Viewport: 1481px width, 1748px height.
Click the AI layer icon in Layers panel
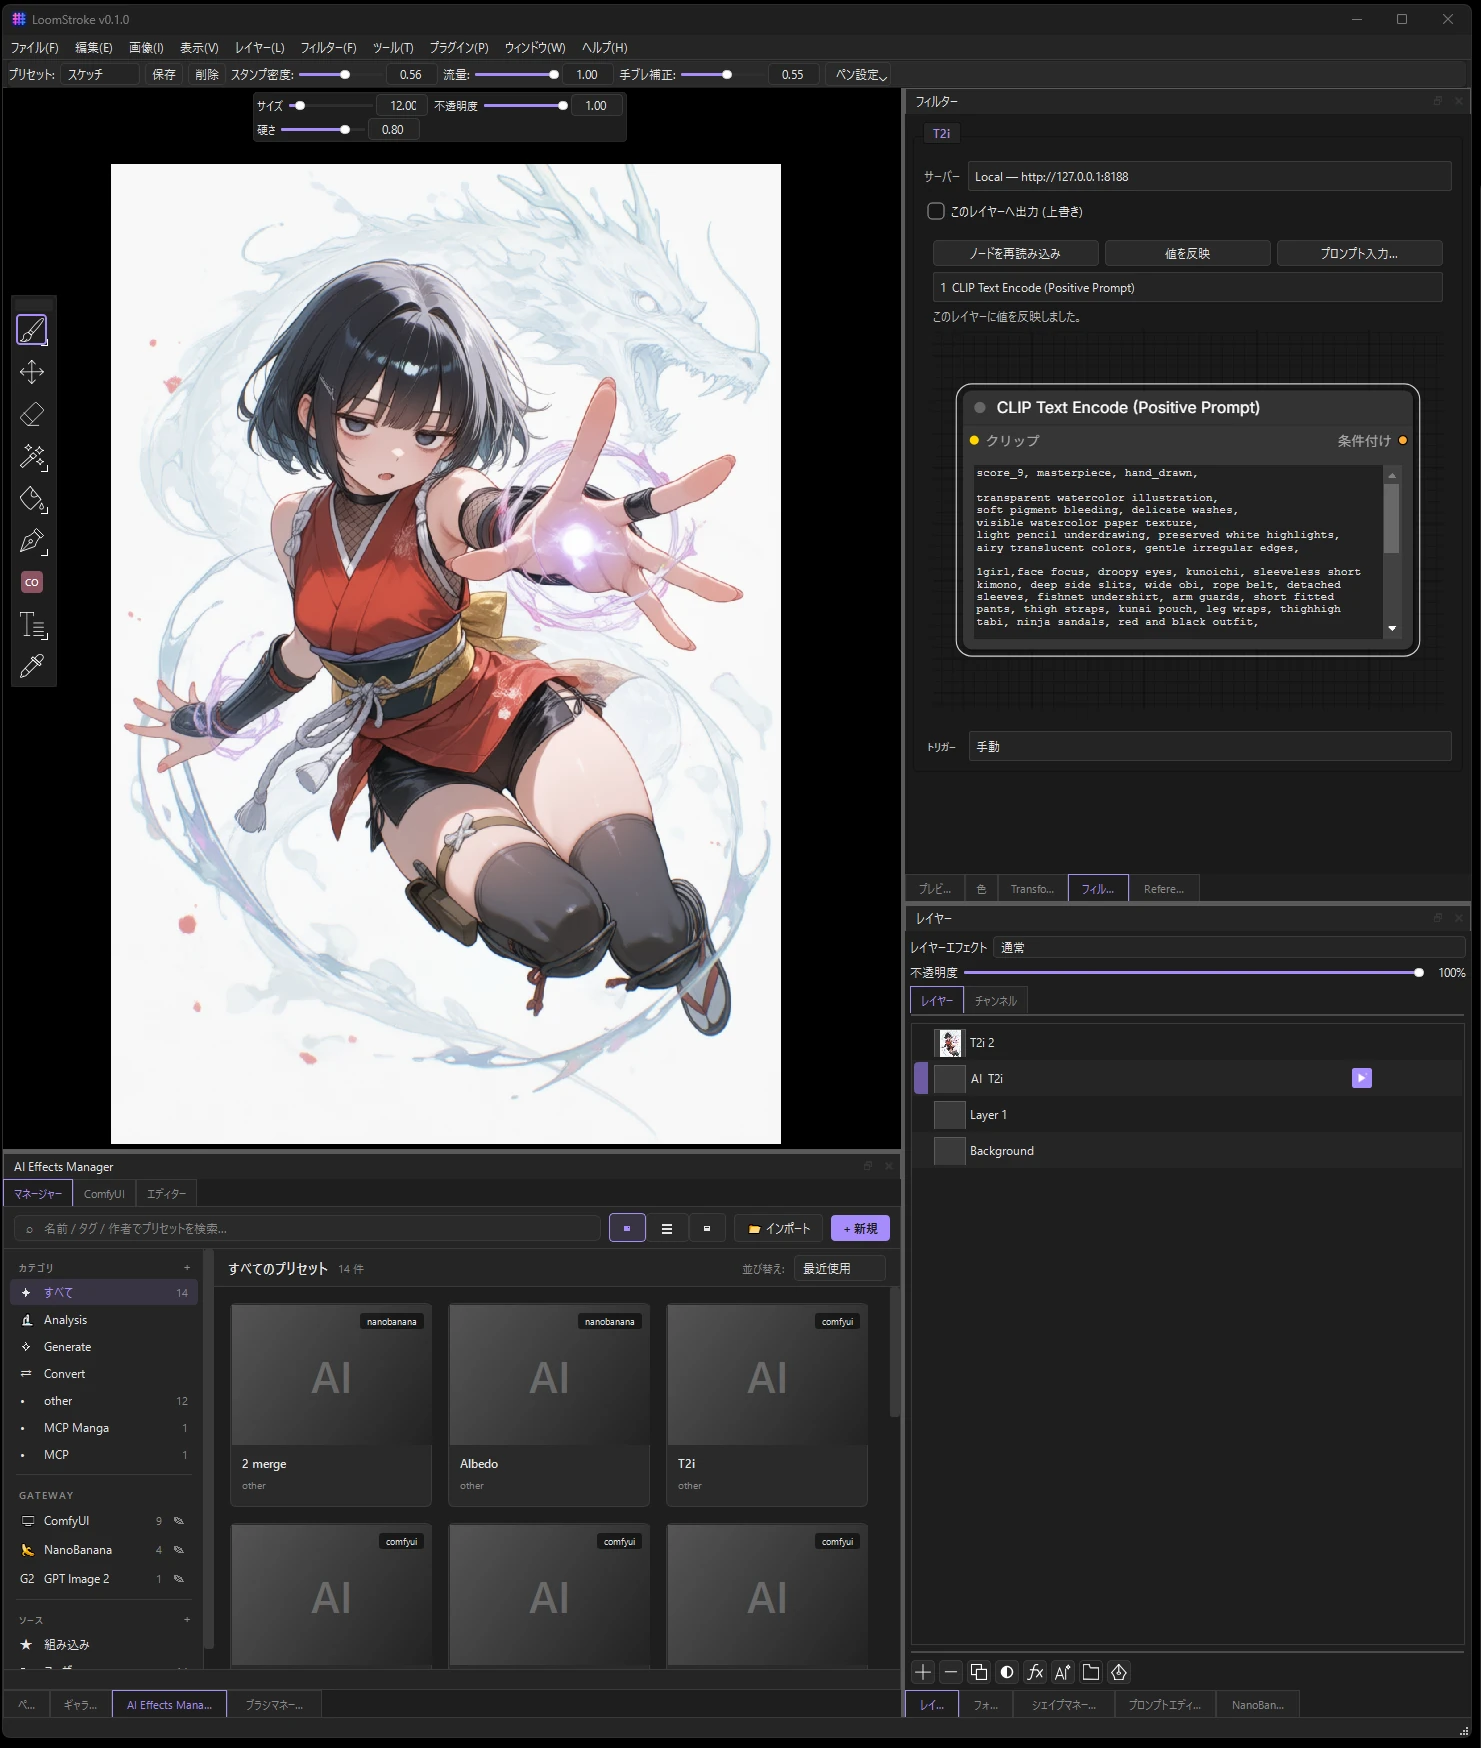pos(1063,1672)
